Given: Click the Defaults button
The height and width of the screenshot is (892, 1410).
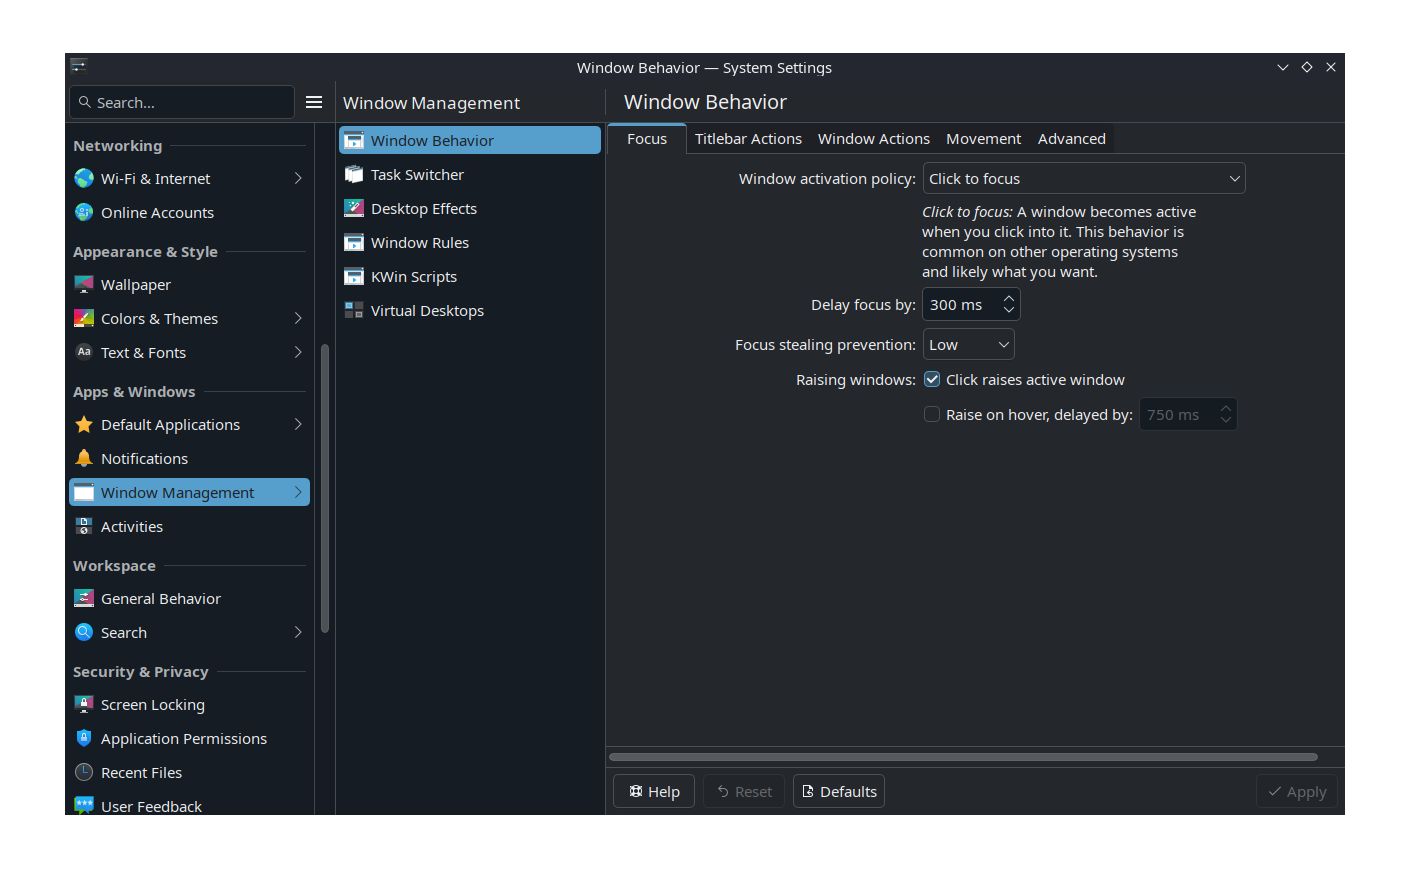Looking at the screenshot, I should [839, 792].
